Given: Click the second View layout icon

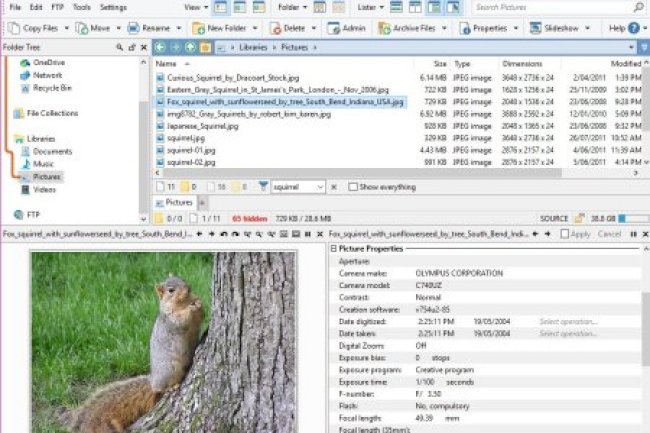Looking at the screenshot, I should (240, 7).
